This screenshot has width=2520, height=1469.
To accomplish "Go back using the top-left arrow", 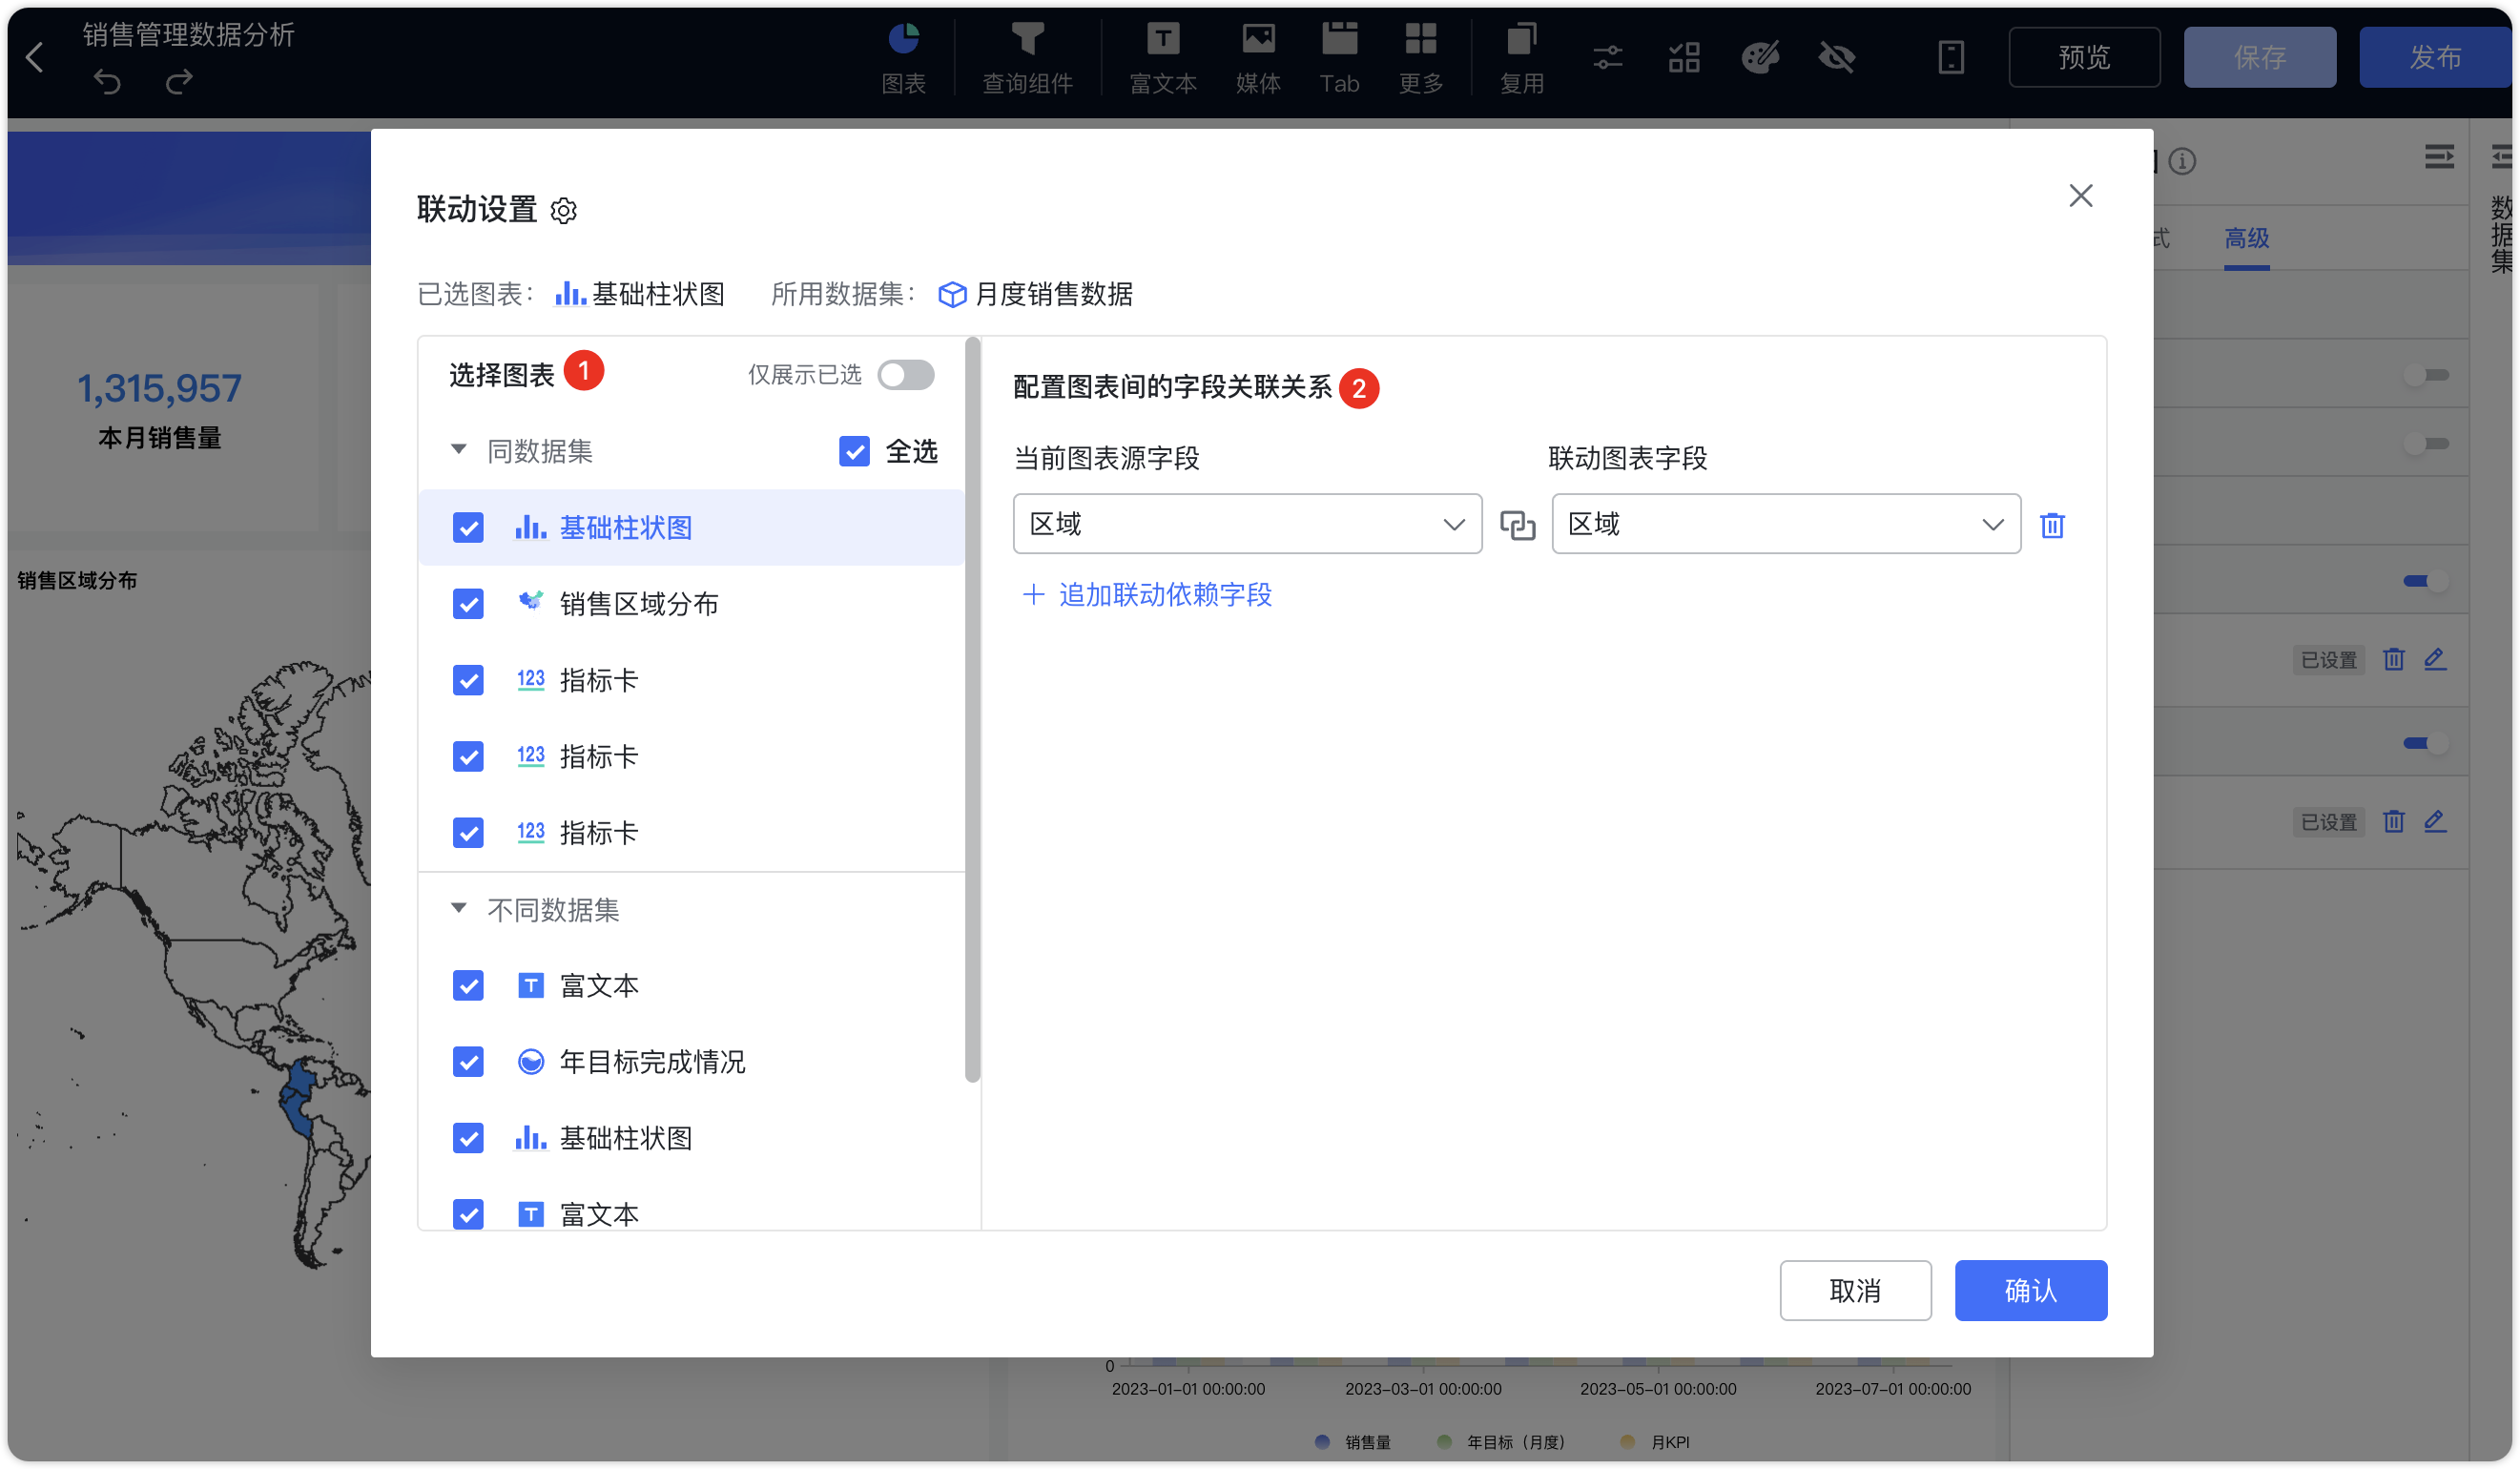I will coord(35,57).
